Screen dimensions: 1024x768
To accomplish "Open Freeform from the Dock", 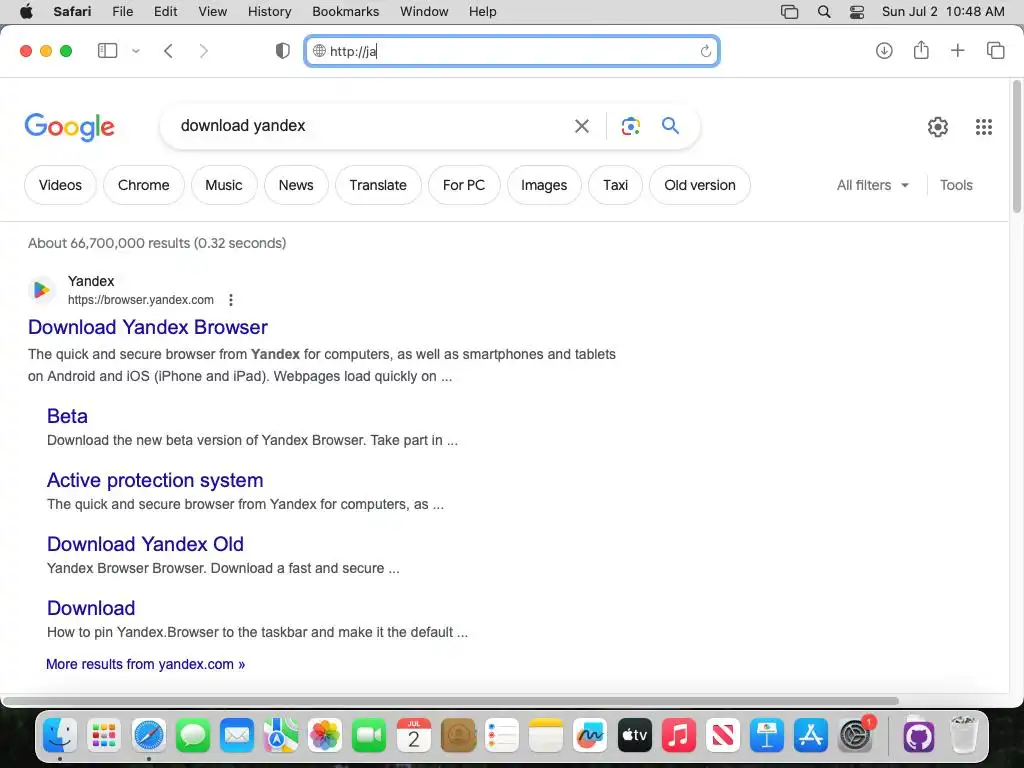I will [x=590, y=735].
